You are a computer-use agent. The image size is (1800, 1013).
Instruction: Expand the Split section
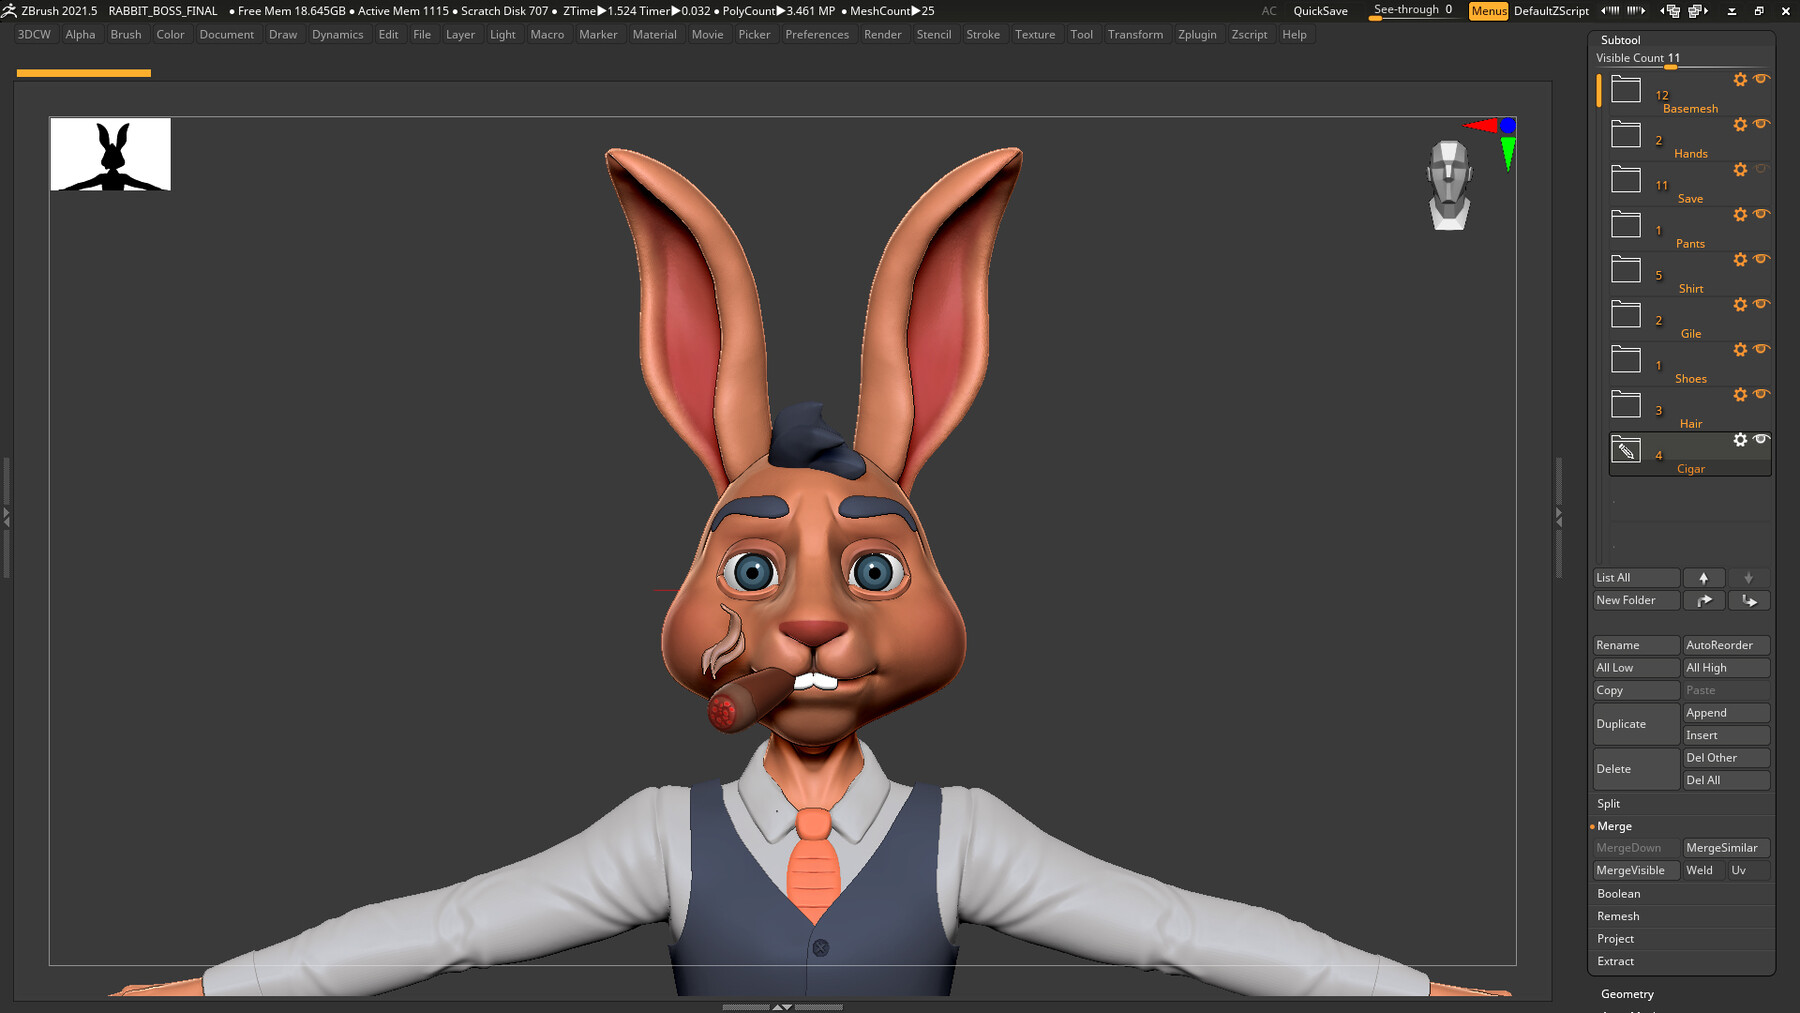click(x=1608, y=804)
